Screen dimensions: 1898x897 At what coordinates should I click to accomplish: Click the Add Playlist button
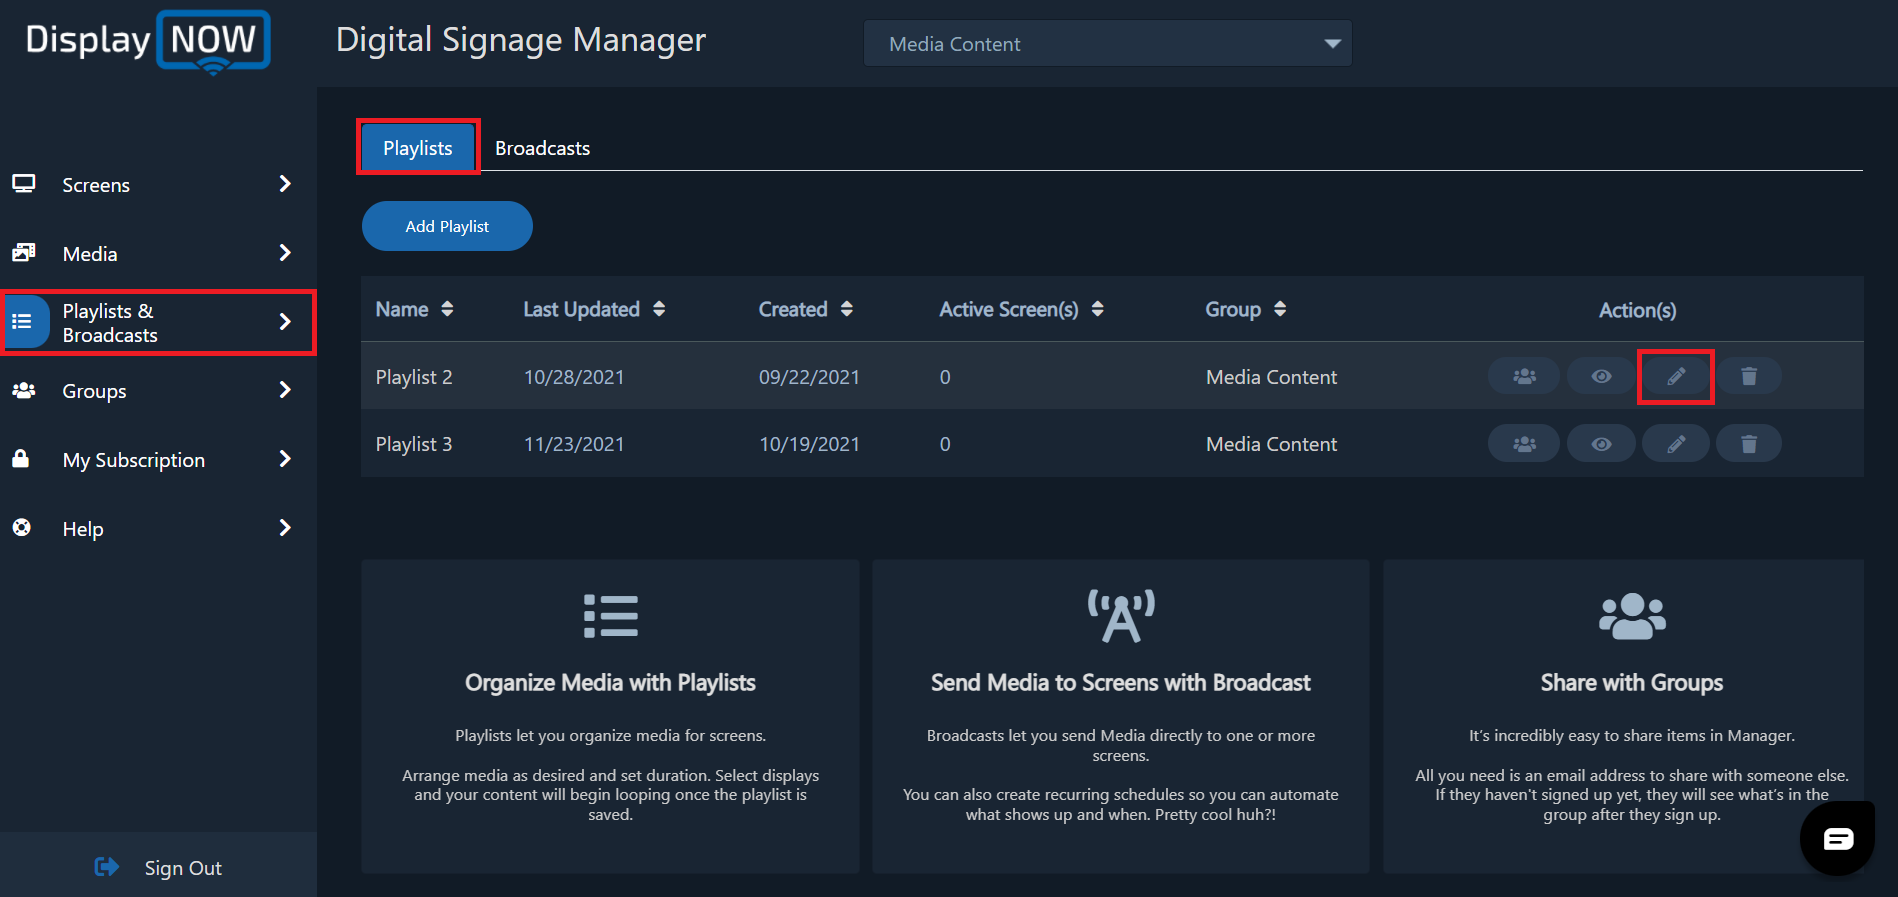447,226
